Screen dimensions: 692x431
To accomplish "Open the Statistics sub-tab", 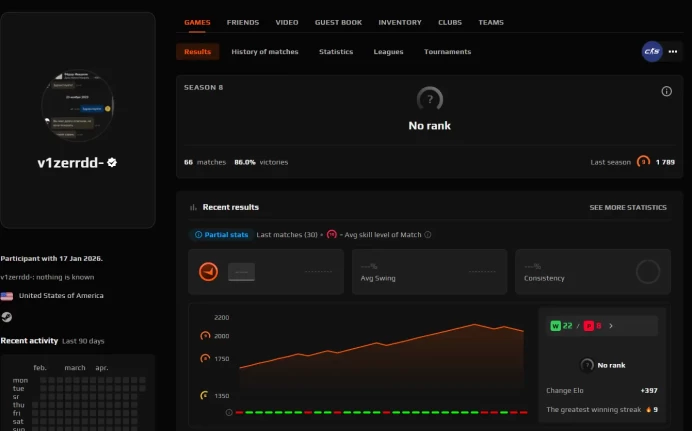I will (336, 52).
